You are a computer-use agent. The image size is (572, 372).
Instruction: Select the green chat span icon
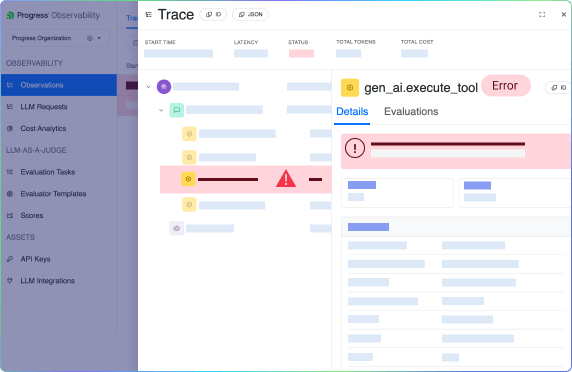pyautogui.click(x=177, y=110)
